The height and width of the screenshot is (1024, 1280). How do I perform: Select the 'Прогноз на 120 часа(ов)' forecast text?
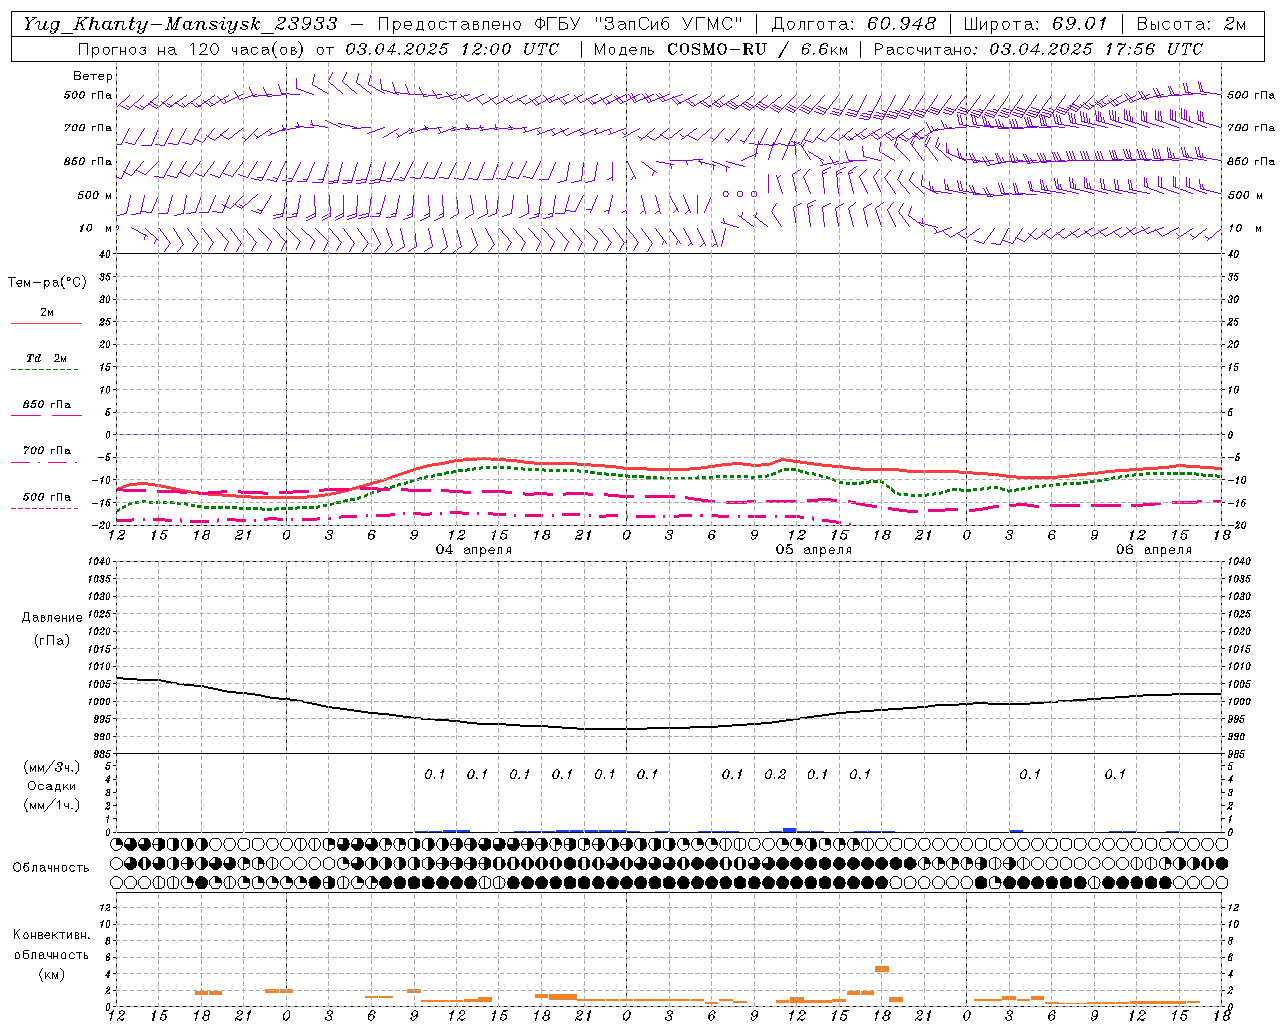(x=191, y=49)
